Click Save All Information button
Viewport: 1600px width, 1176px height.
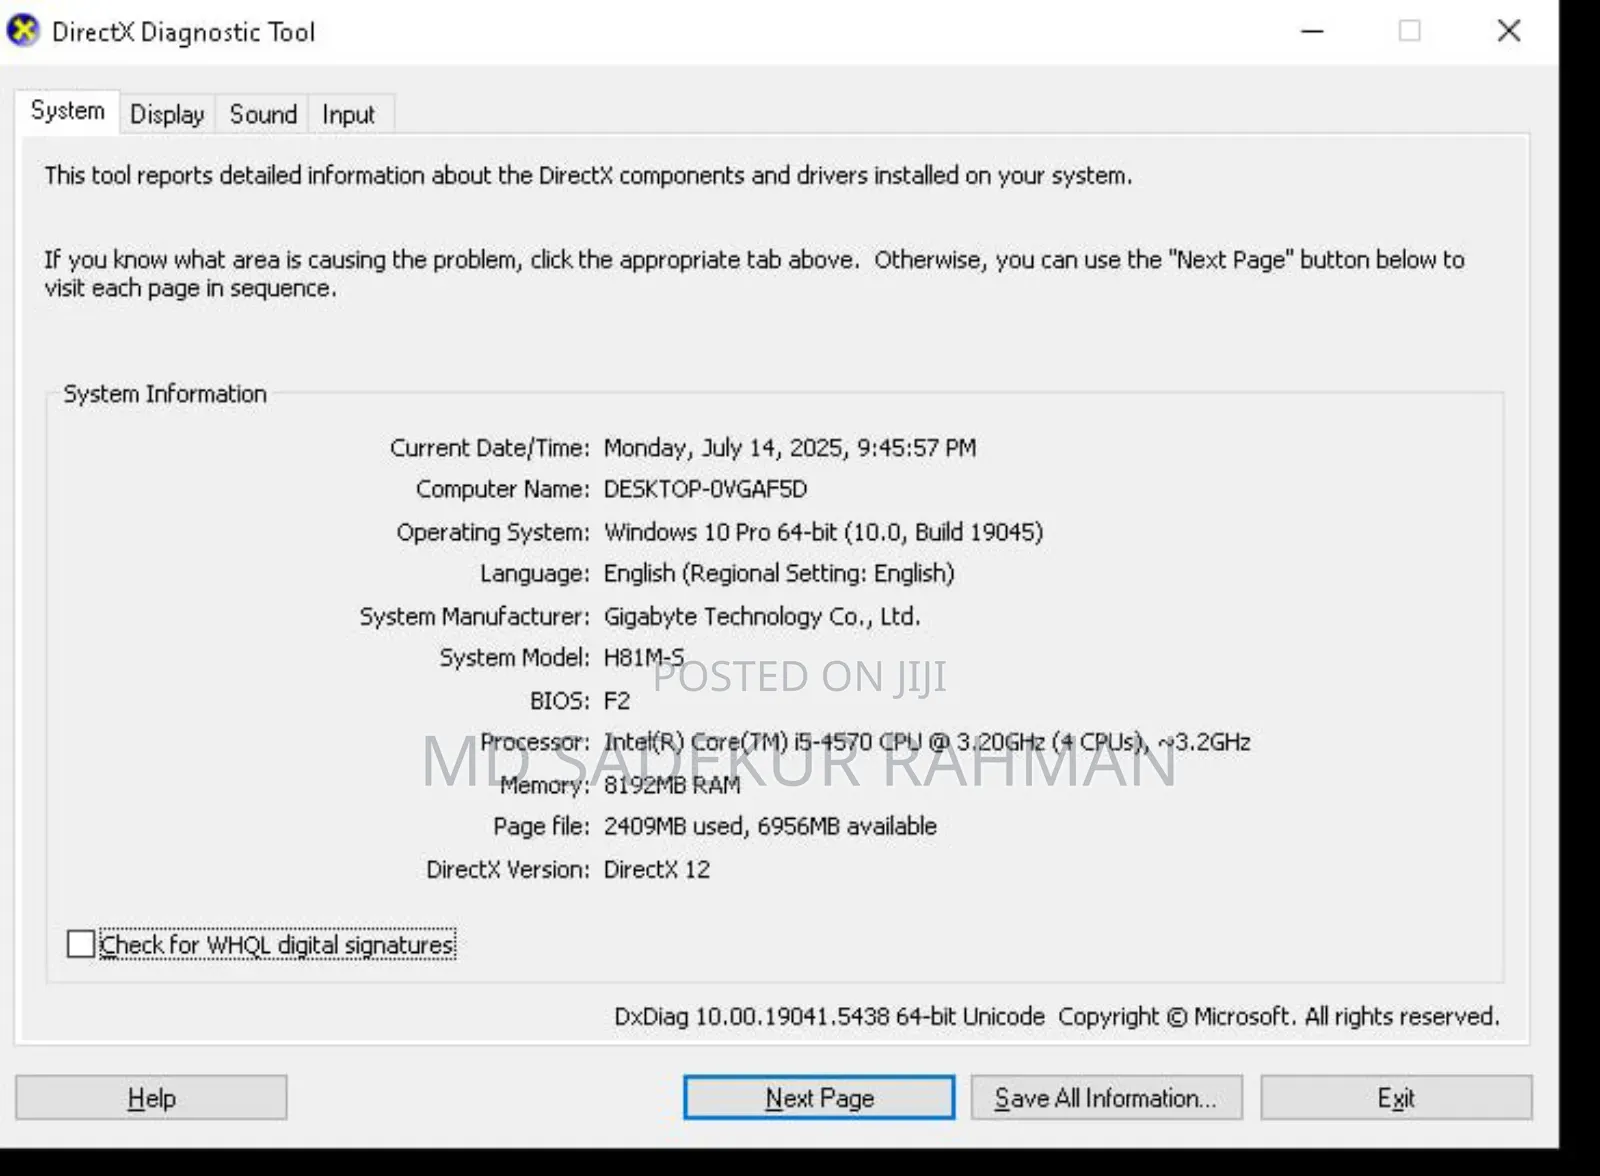pos(1106,1098)
